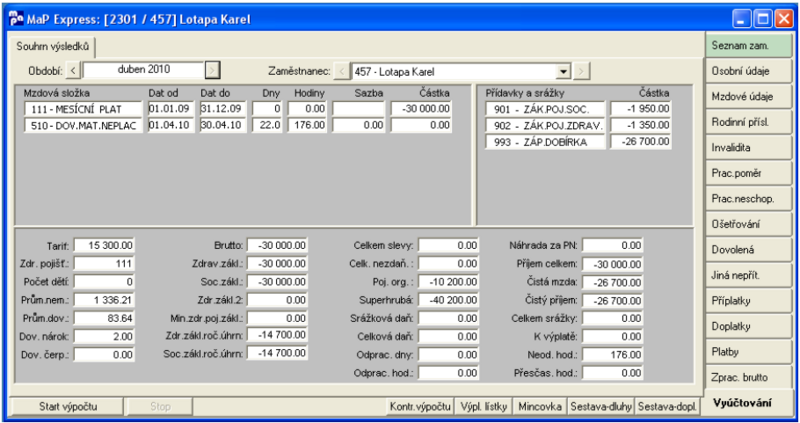Select previous employee arrow
Screen dimensions: 800x423
(x=342, y=71)
